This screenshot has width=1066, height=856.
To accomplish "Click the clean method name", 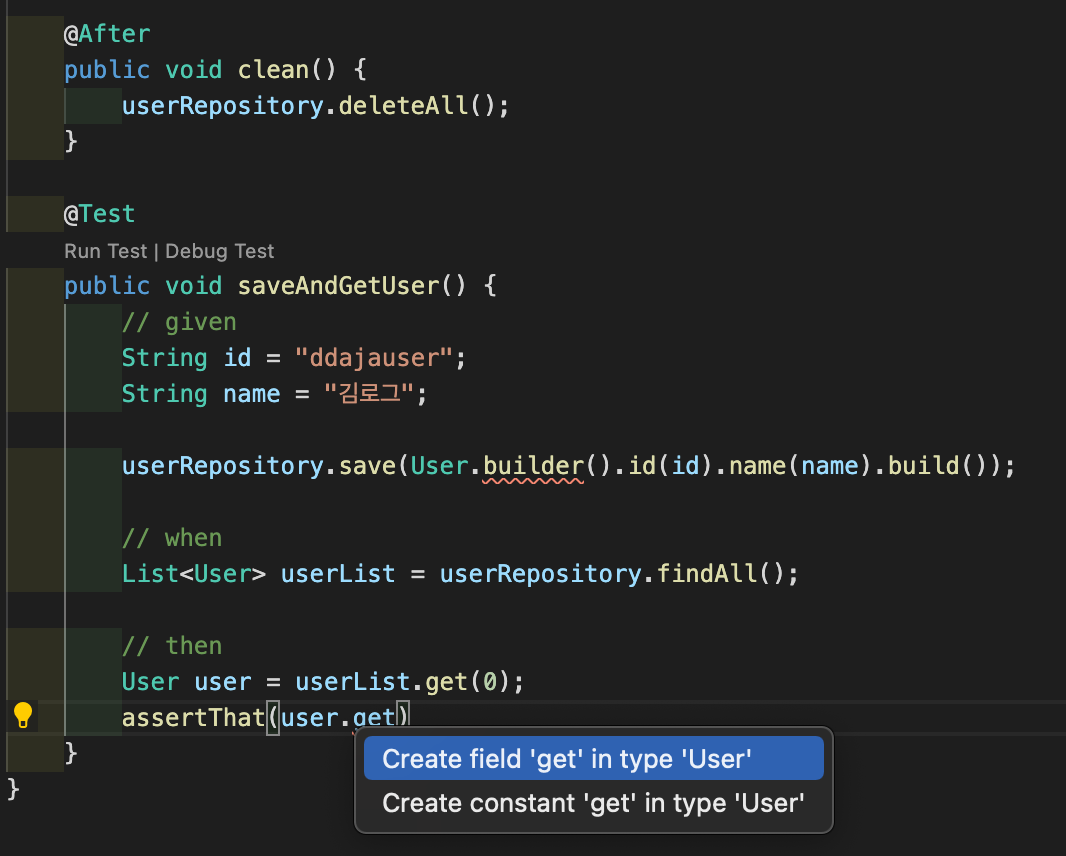I will pos(273,70).
